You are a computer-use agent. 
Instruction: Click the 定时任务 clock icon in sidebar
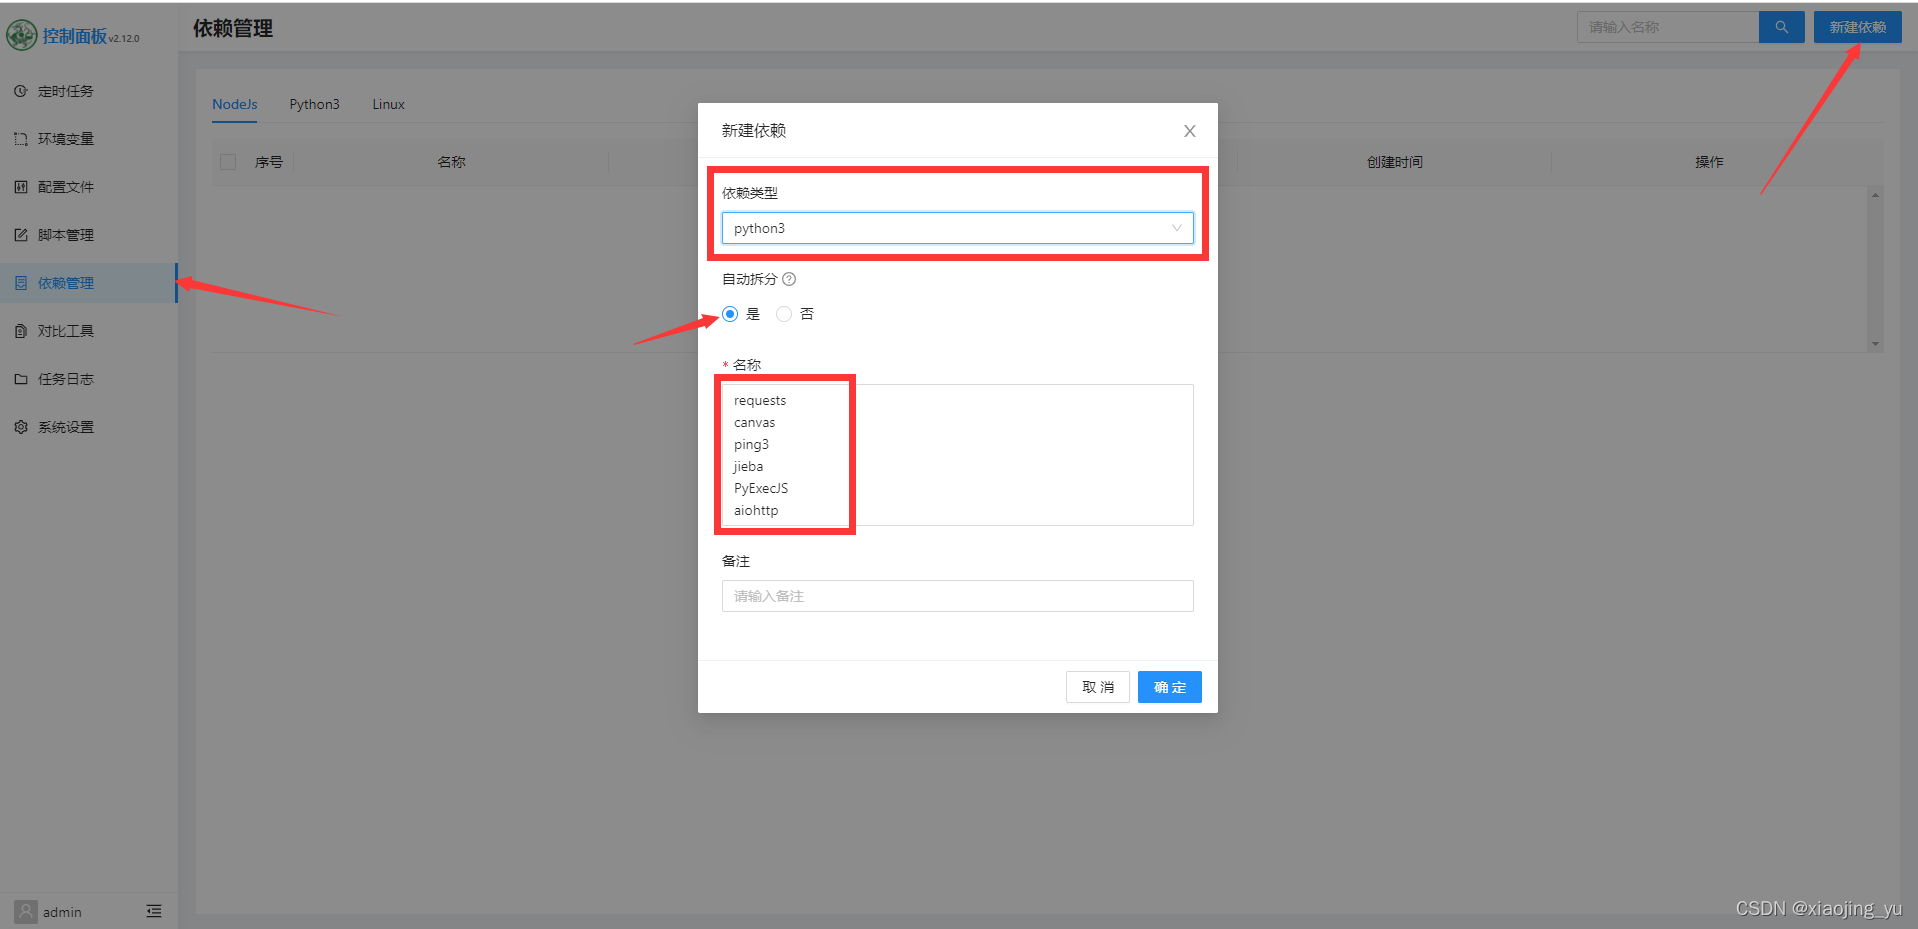click(x=21, y=91)
